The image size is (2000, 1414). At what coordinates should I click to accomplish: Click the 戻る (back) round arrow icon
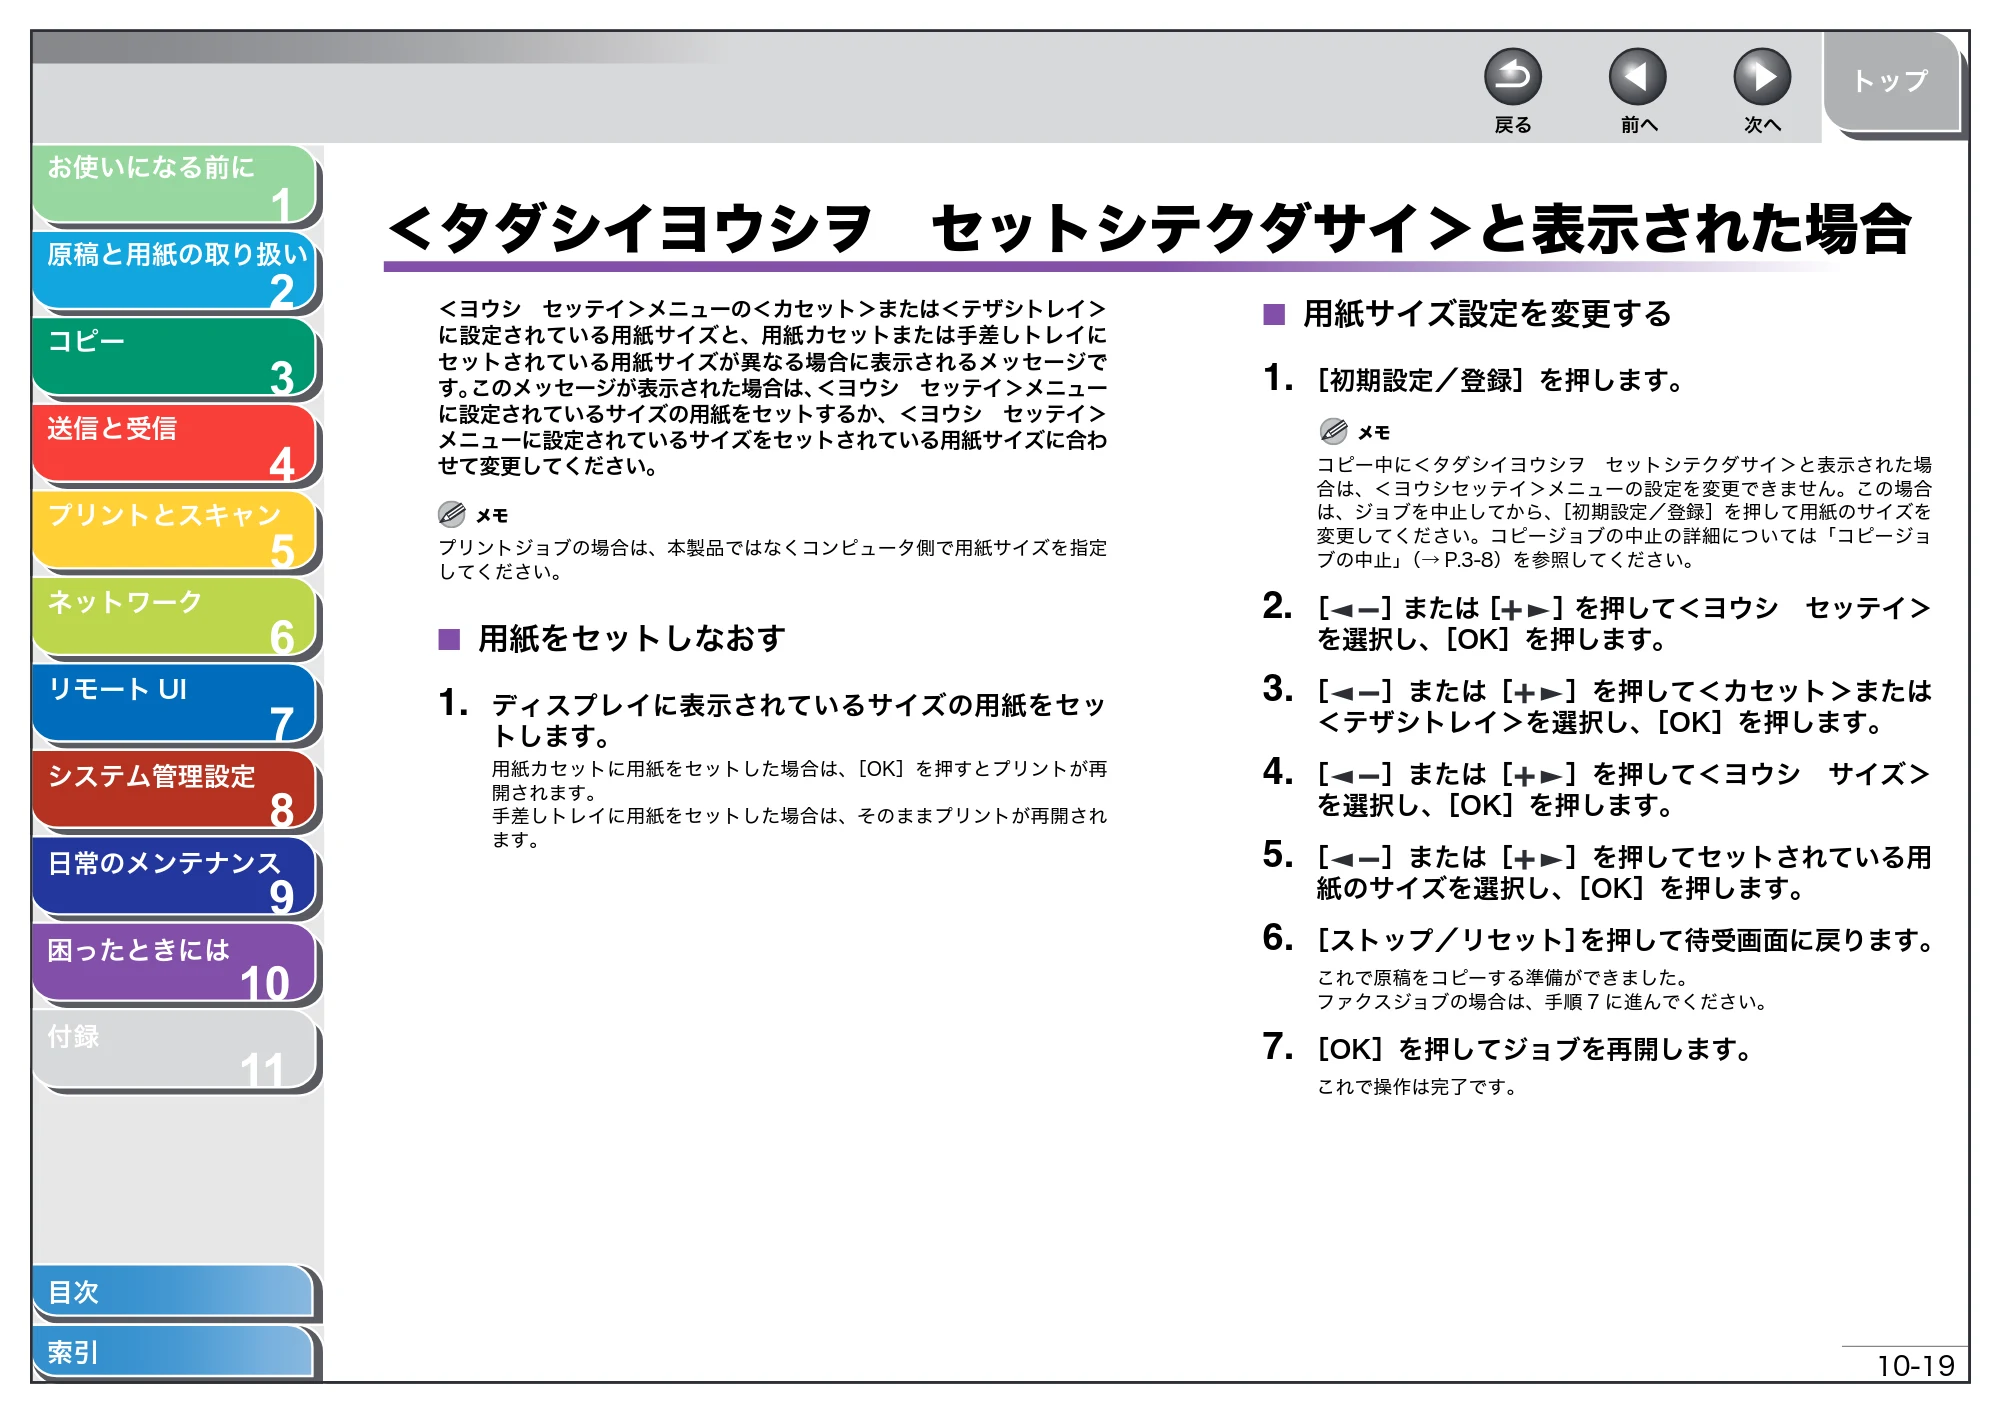1512,77
